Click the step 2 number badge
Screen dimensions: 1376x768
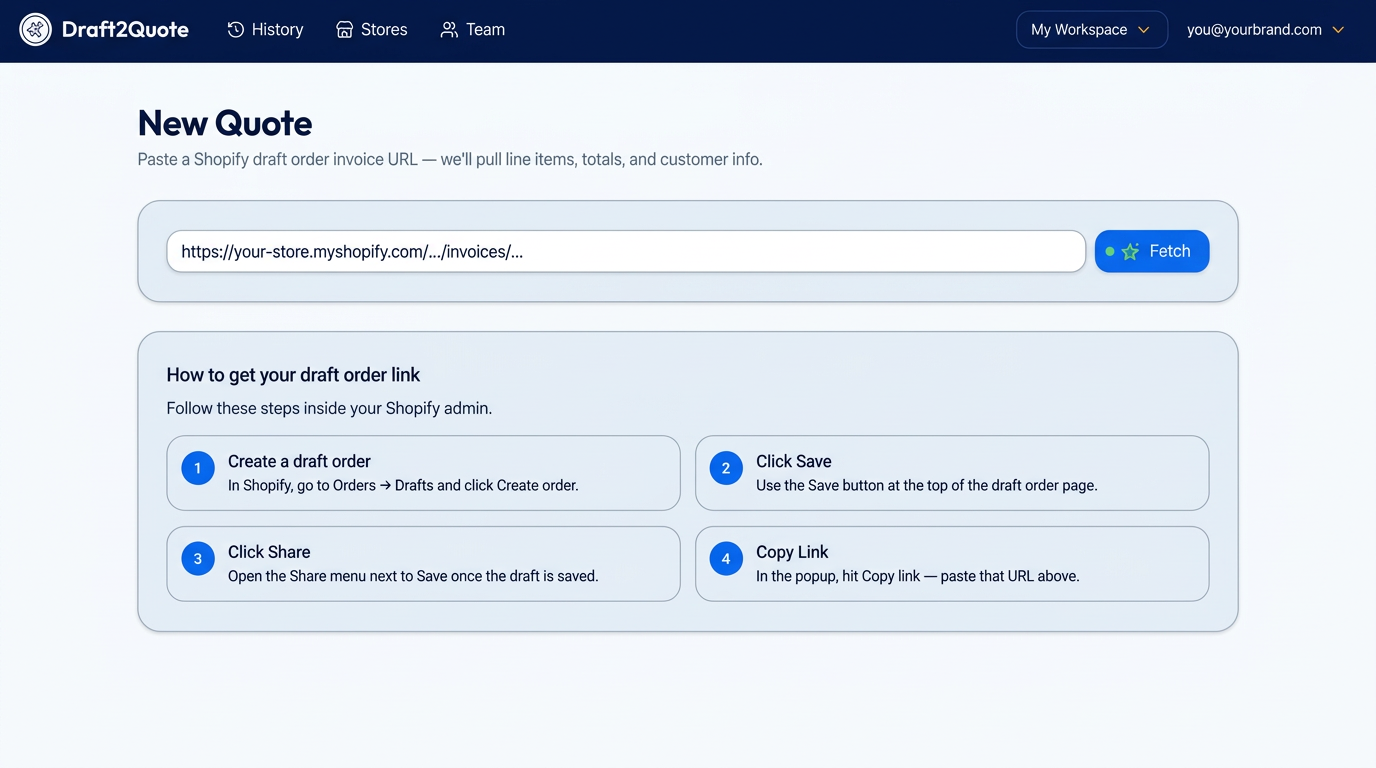pyautogui.click(x=726, y=468)
